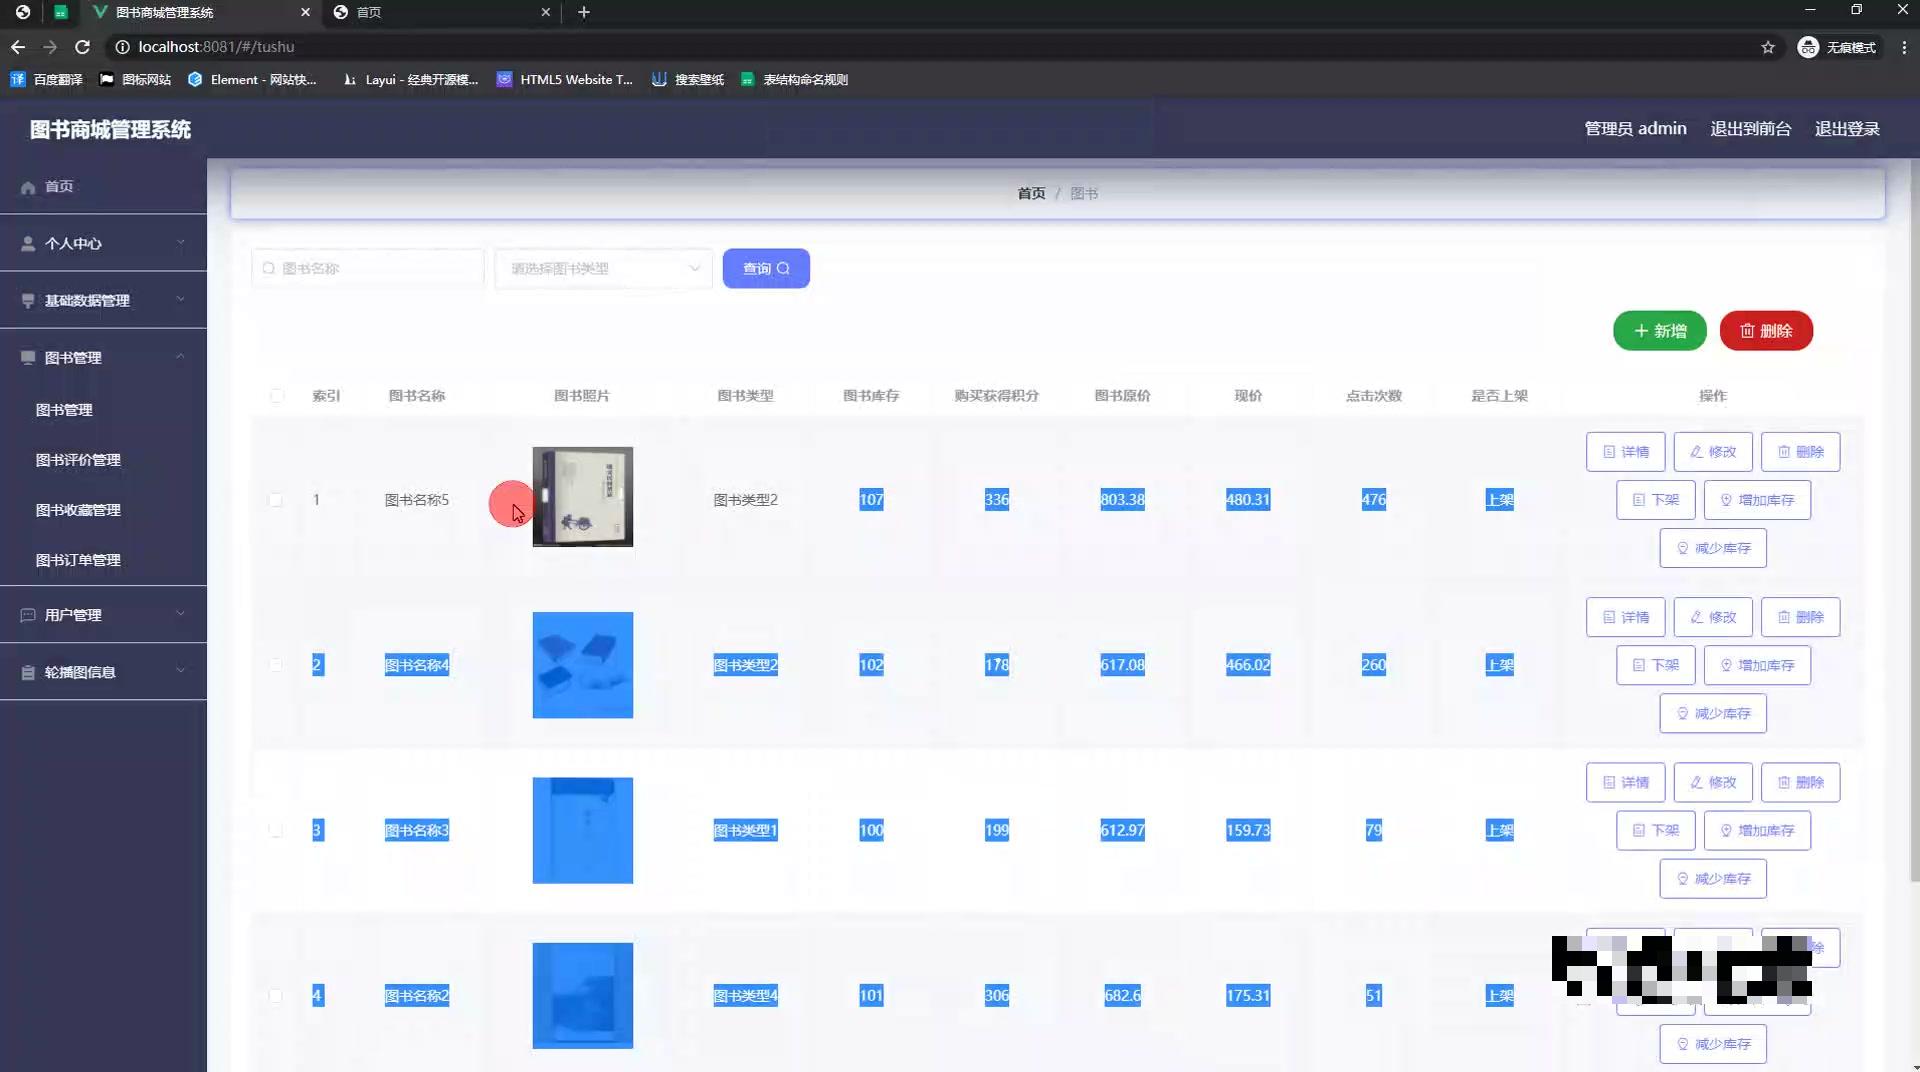Open 图书订单管理 submenu item
The image size is (1920, 1072).
[78, 560]
